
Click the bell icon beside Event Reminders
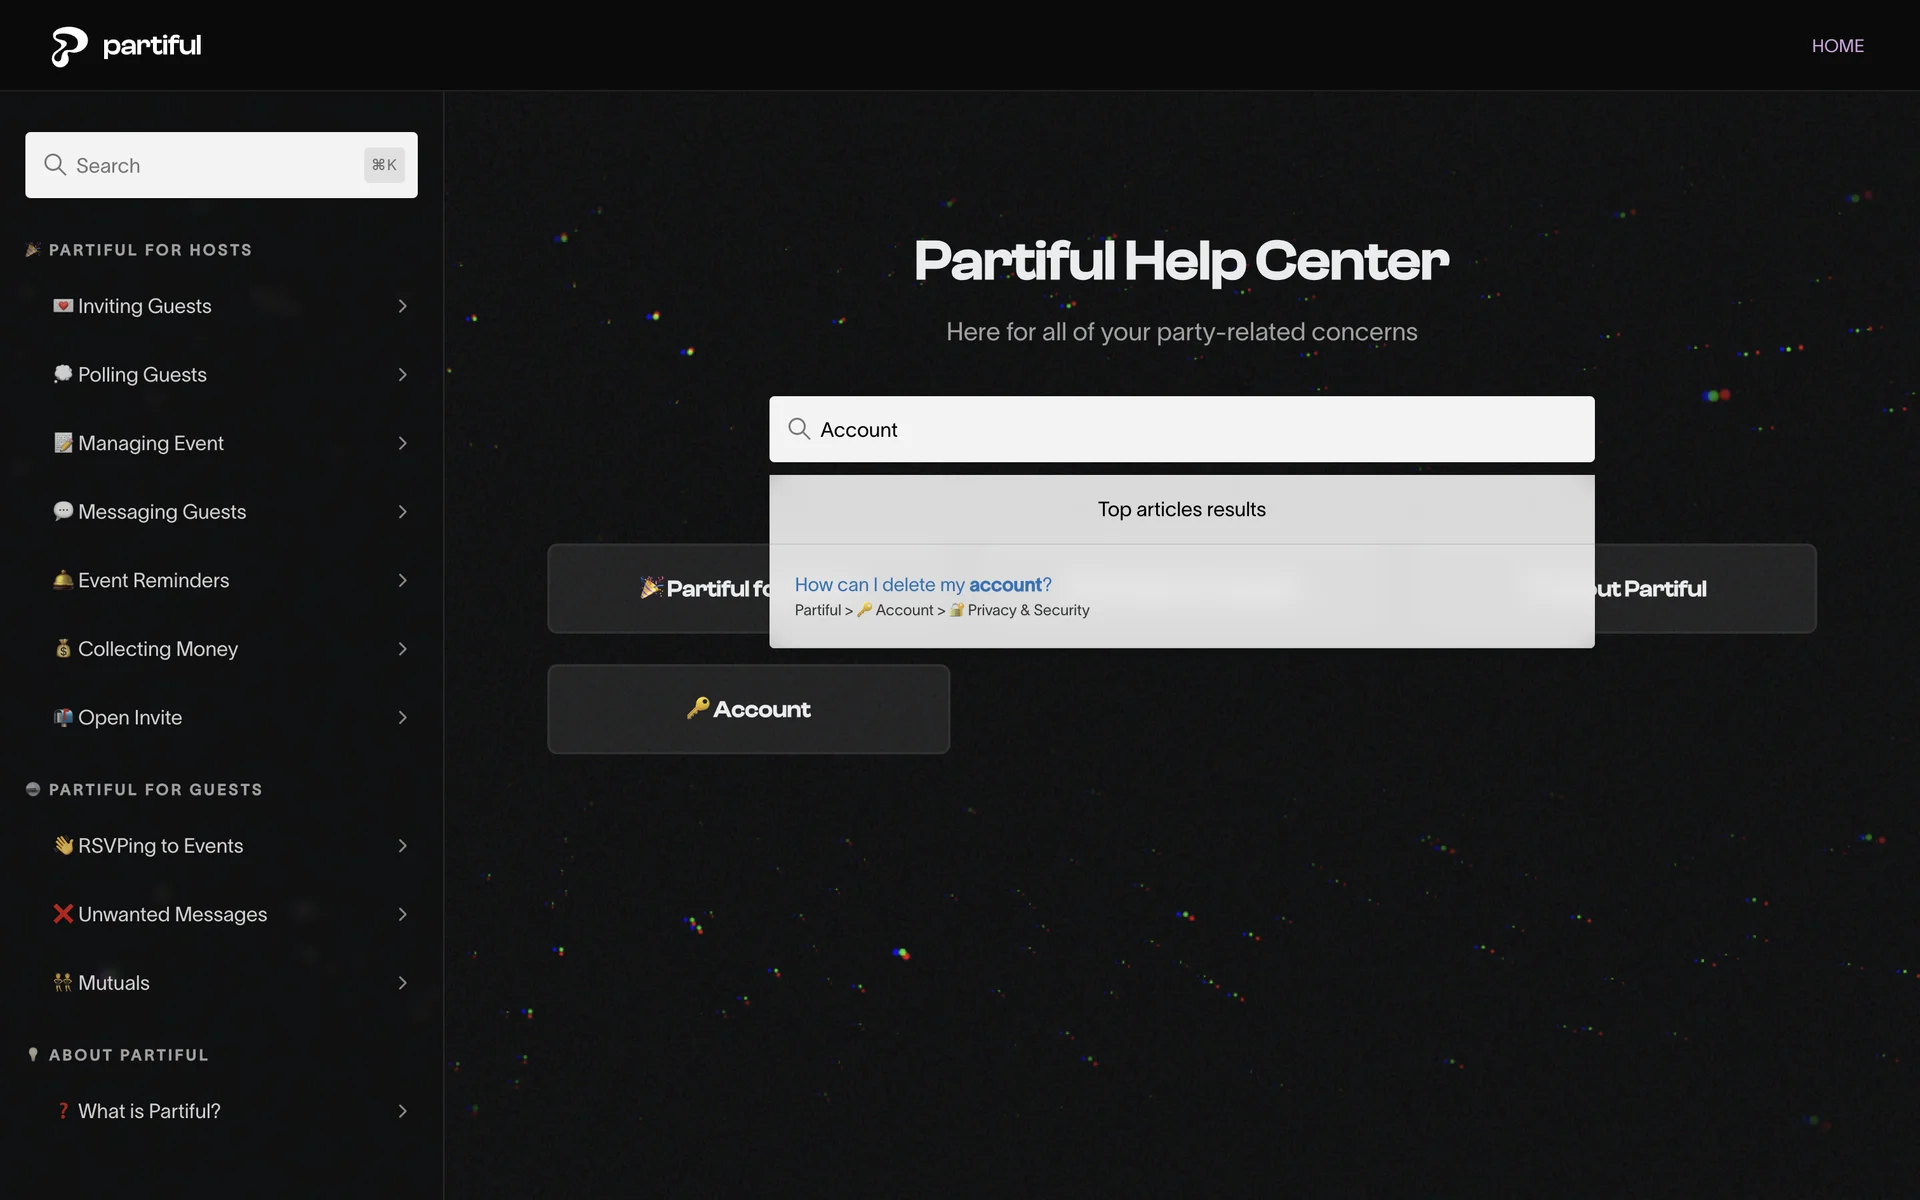pos(63,580)
